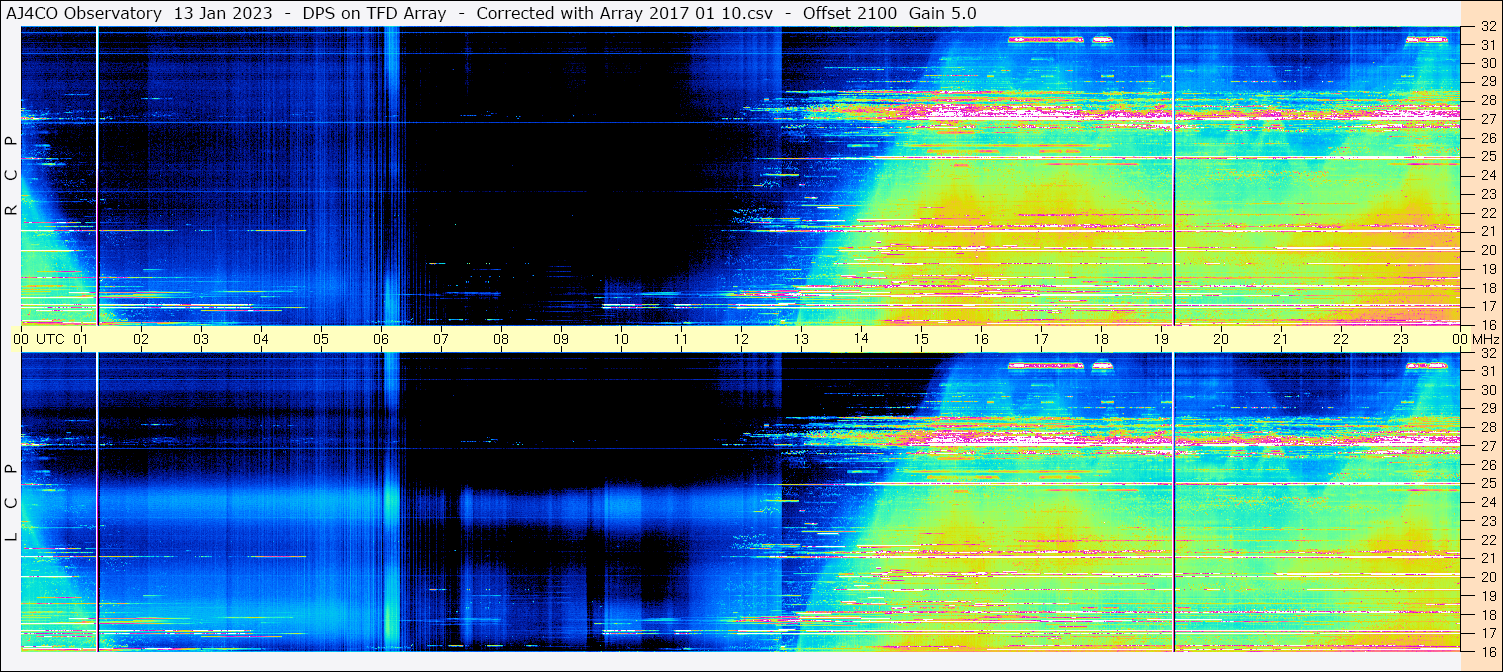Click 19 on LCP panel frequency scale

[x=1487, y=595]
